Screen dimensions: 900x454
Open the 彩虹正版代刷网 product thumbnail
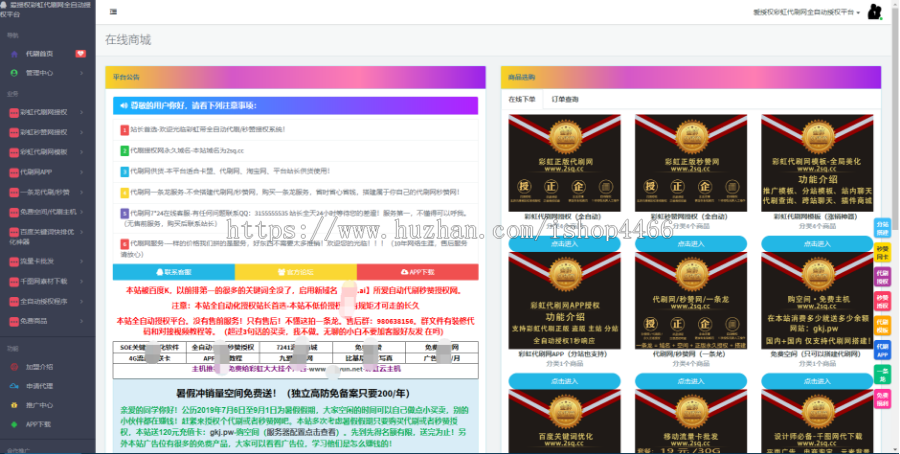(x=564, y=163)
